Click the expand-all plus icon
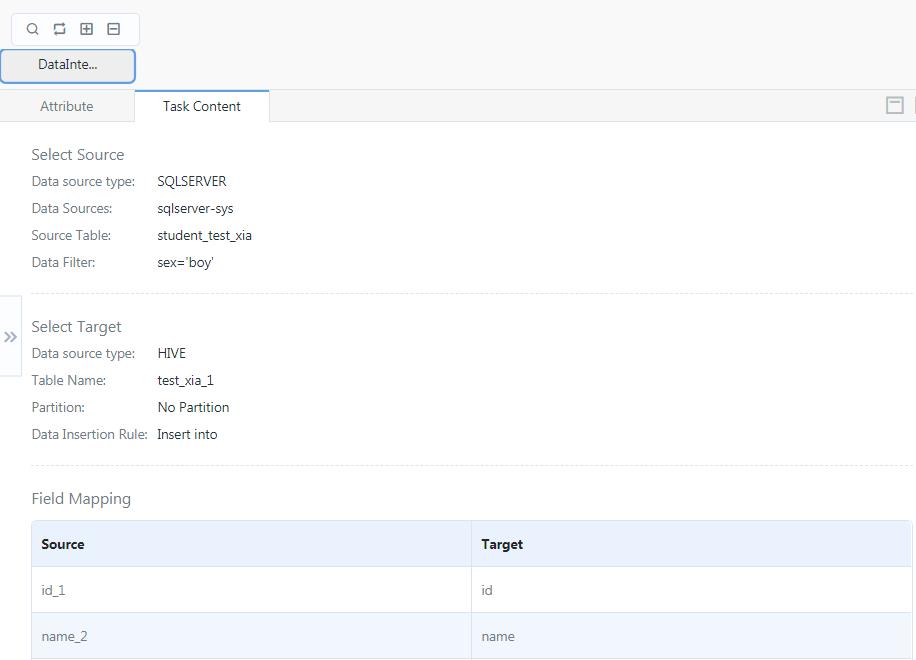The height and width of the screenshot is (660, 916). 86,29
